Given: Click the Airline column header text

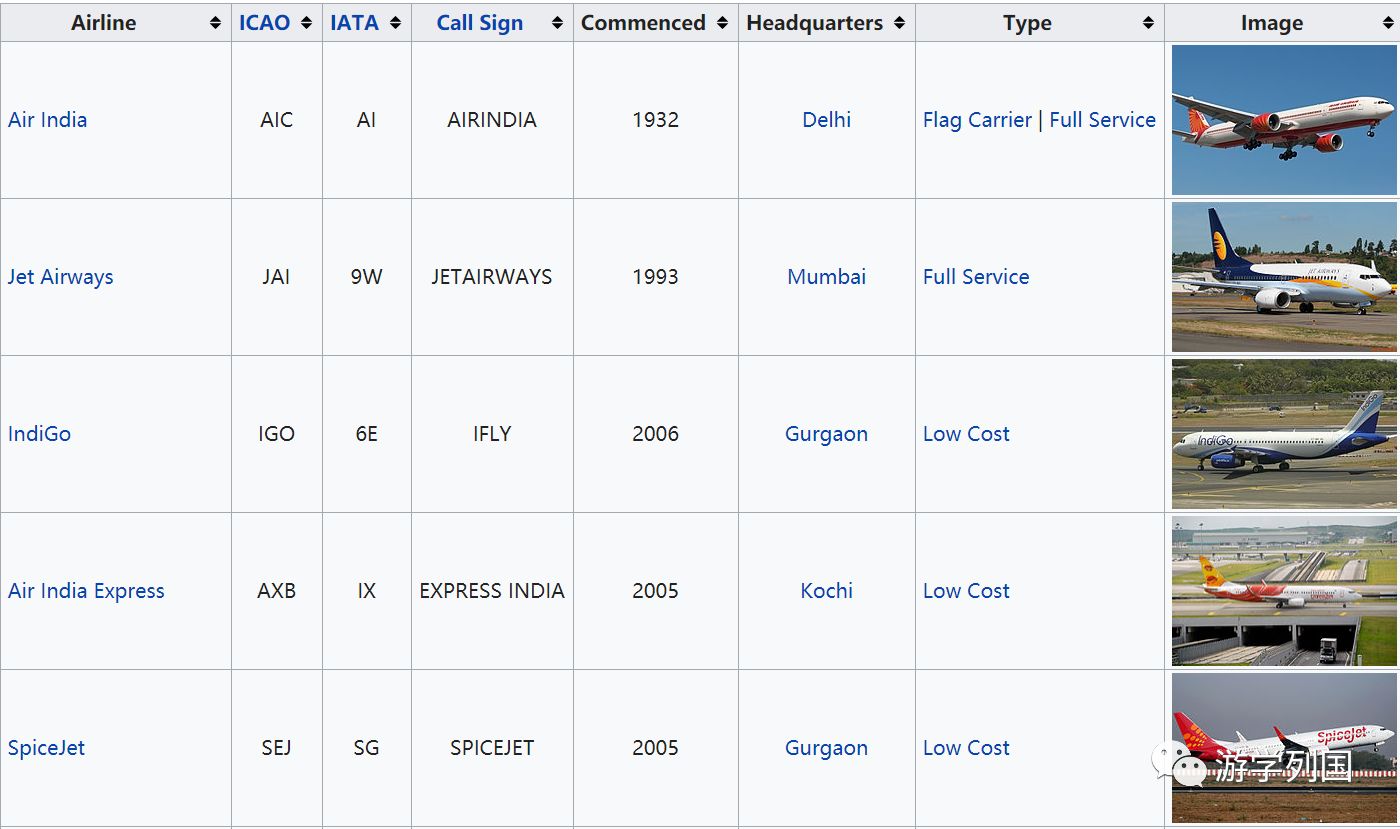Looking at the screenshot, I should (x=104, y=23).
